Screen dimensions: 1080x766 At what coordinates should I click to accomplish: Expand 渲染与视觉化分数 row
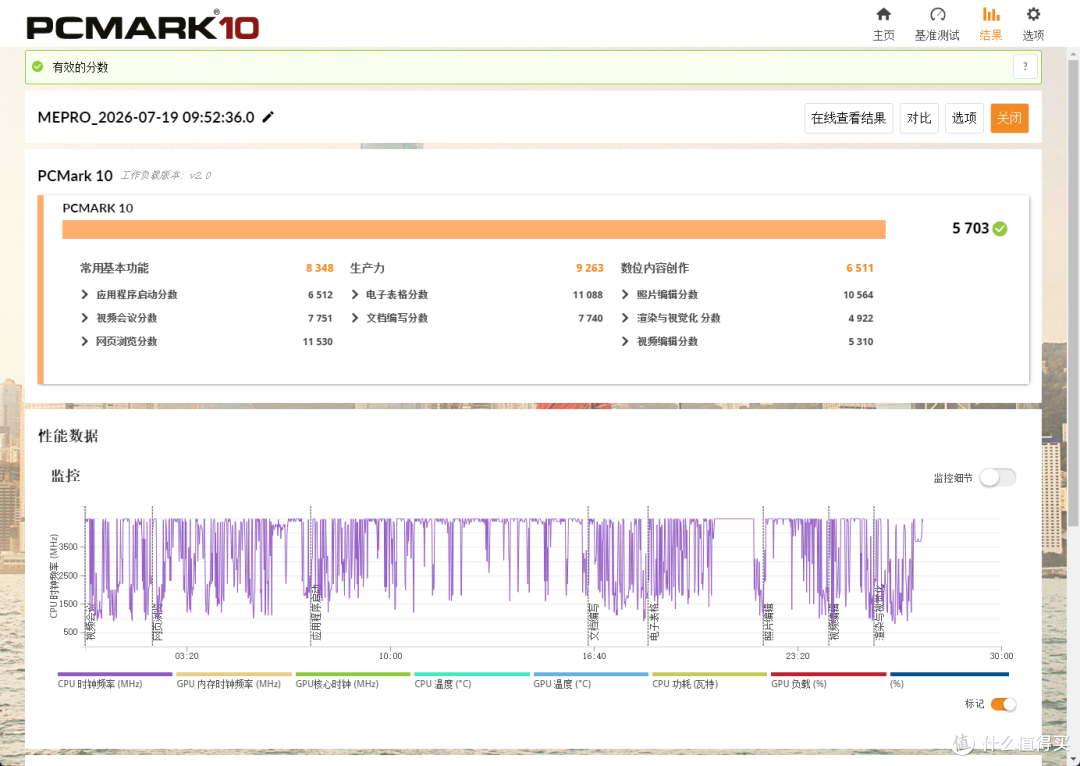(625, 318)
